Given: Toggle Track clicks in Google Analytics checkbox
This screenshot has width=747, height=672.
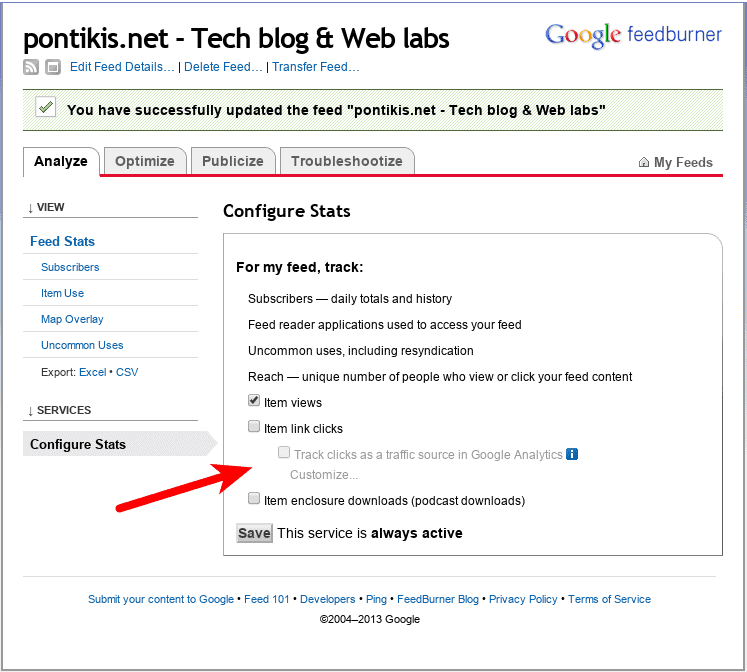Looking at the screenshot, I should pyautogui.click(x=283, y=452).
